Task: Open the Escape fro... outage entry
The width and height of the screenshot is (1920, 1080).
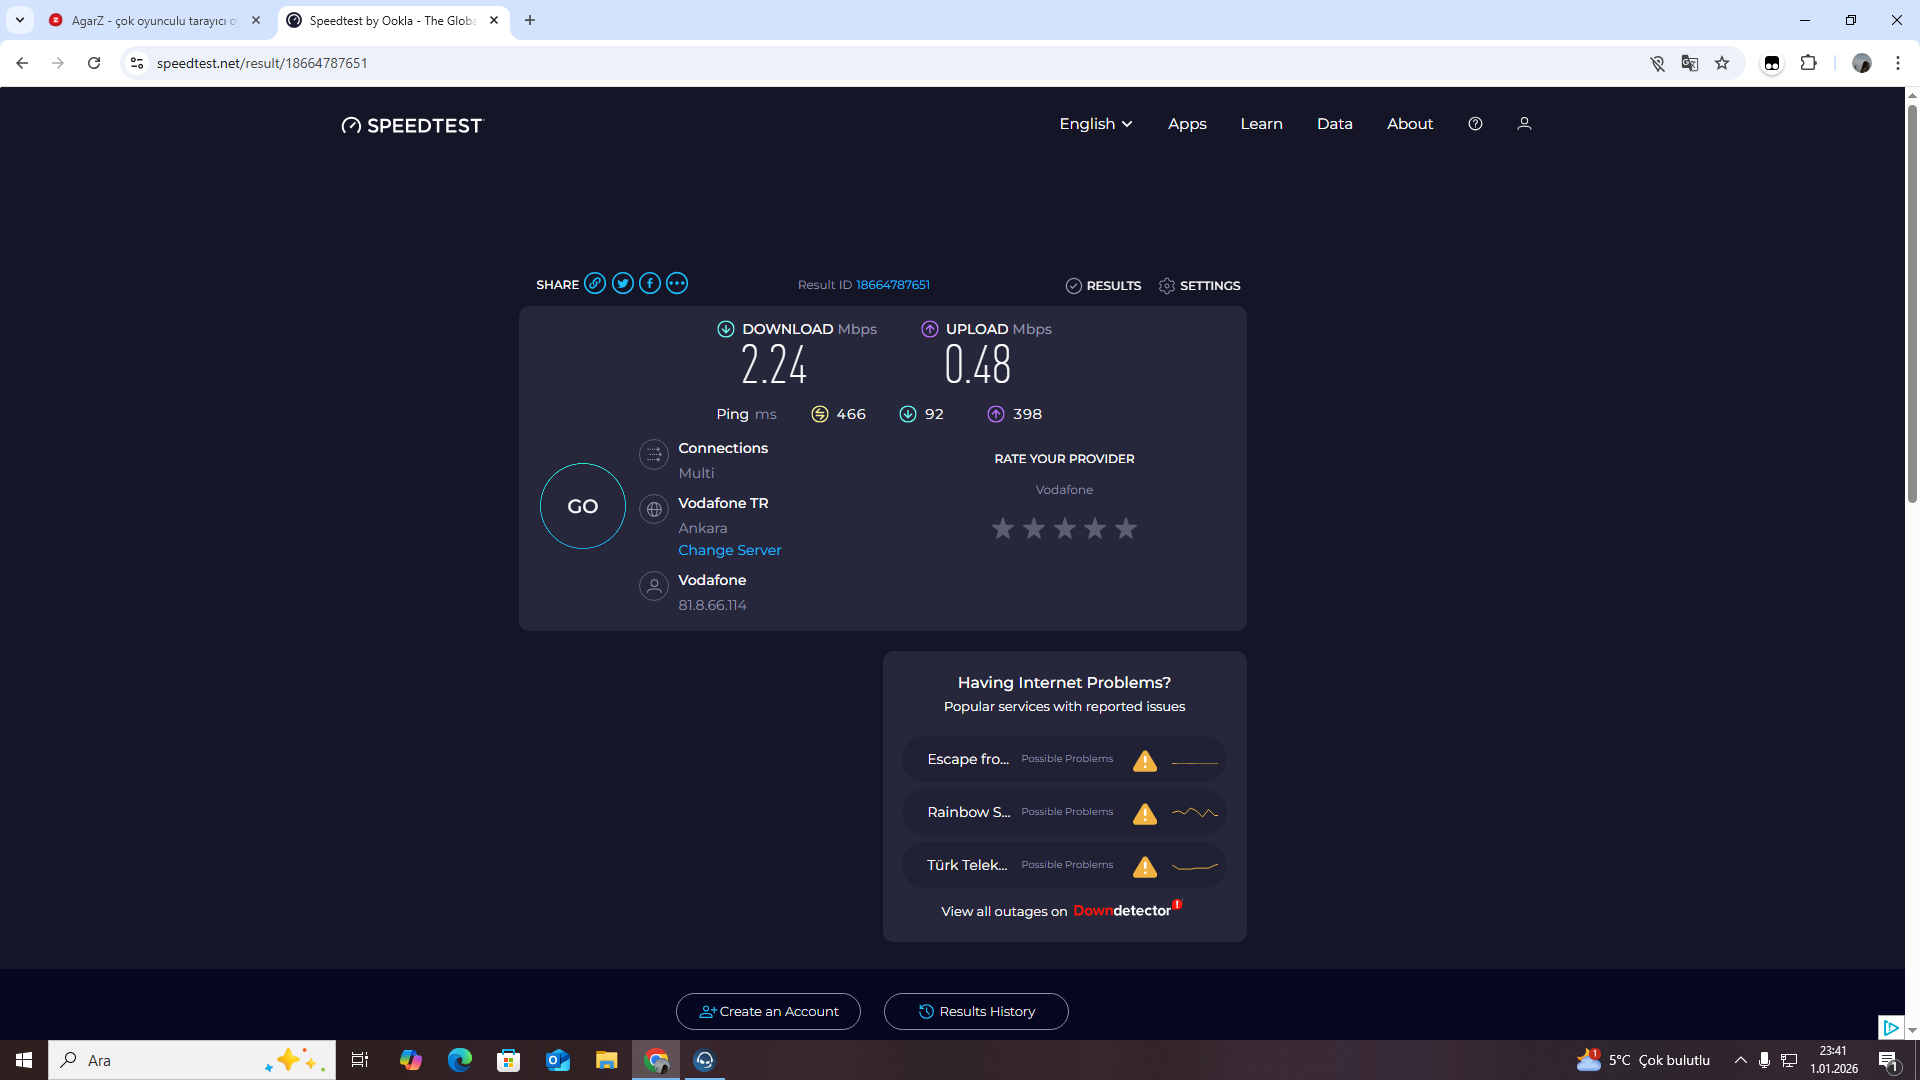Action: [x=1064, y=759]
